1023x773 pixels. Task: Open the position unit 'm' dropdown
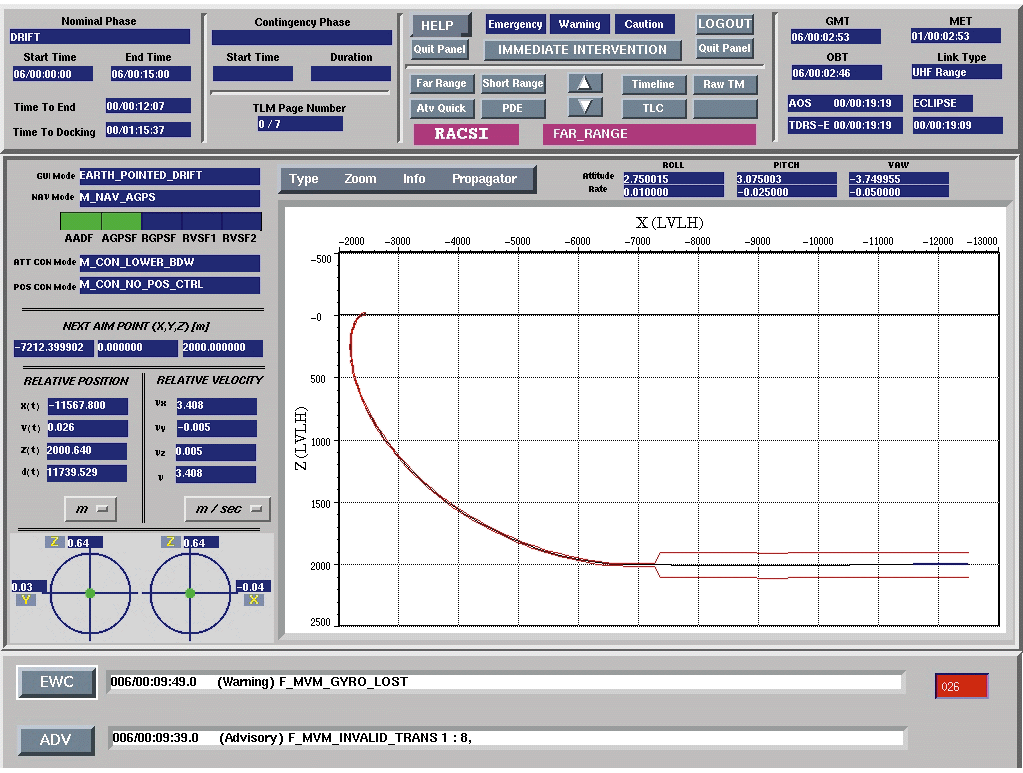(90, 509)
